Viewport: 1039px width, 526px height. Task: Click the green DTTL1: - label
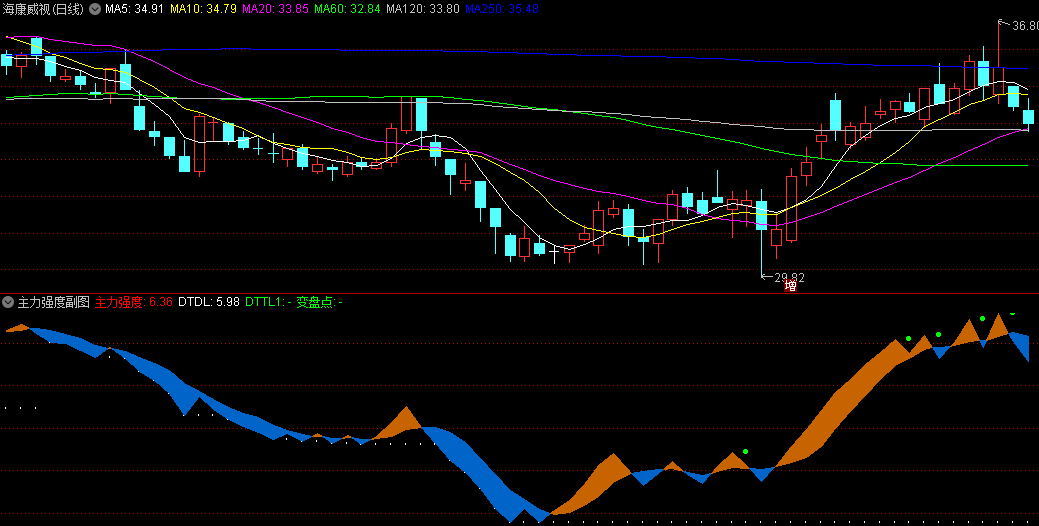268,302
